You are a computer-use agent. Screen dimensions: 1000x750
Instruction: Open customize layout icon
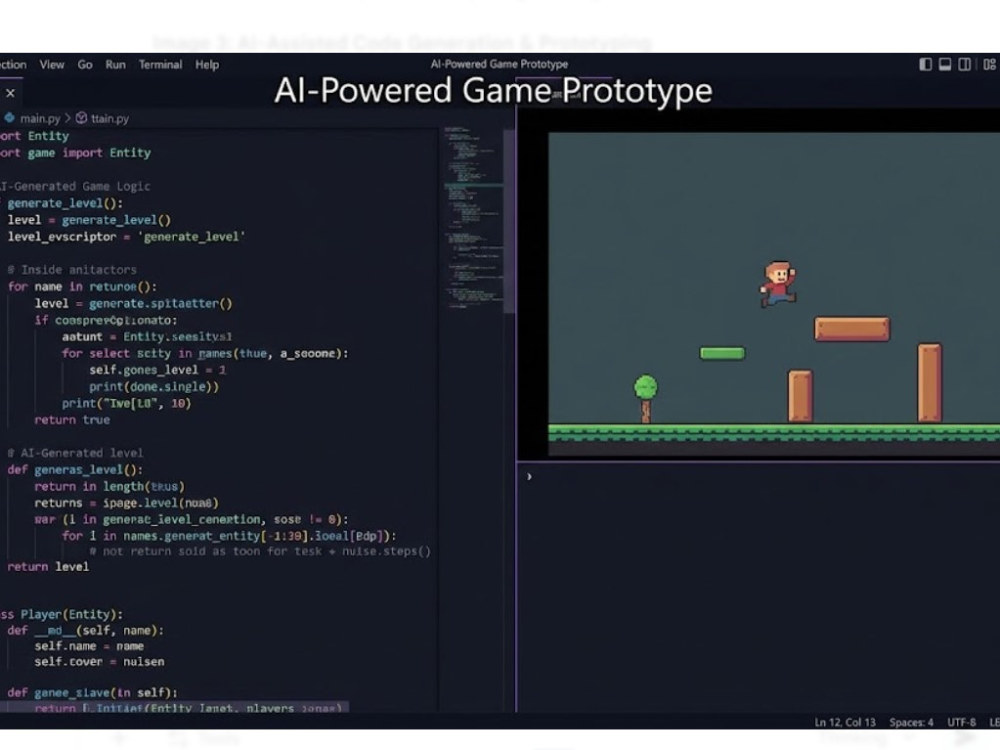pos(989,64)
